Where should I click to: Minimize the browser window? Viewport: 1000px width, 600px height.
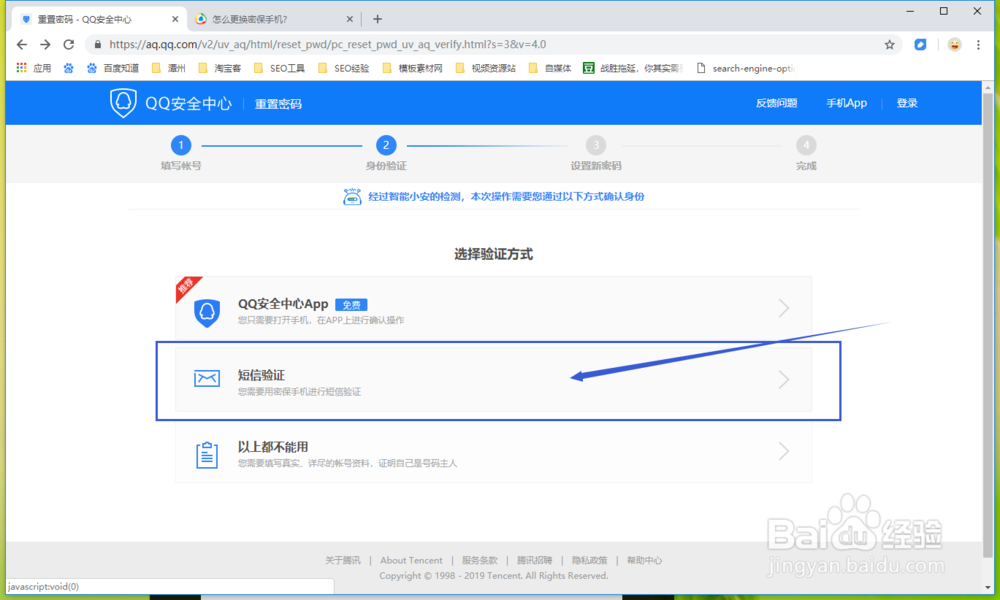tap(910, 11)
